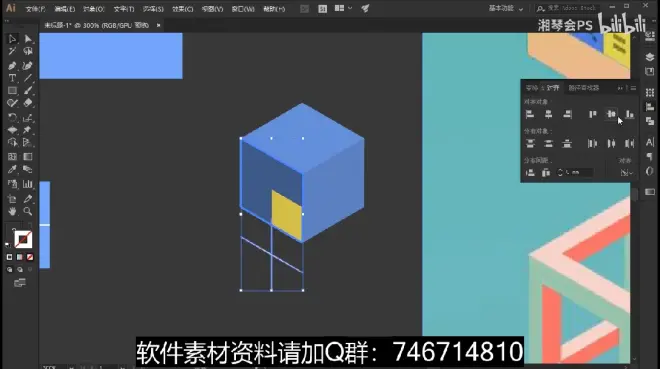This screenshot has width=660, height=369.
Task: Pick the Rectangle tool
Action: pyautogui.click(x=12, y=90)
